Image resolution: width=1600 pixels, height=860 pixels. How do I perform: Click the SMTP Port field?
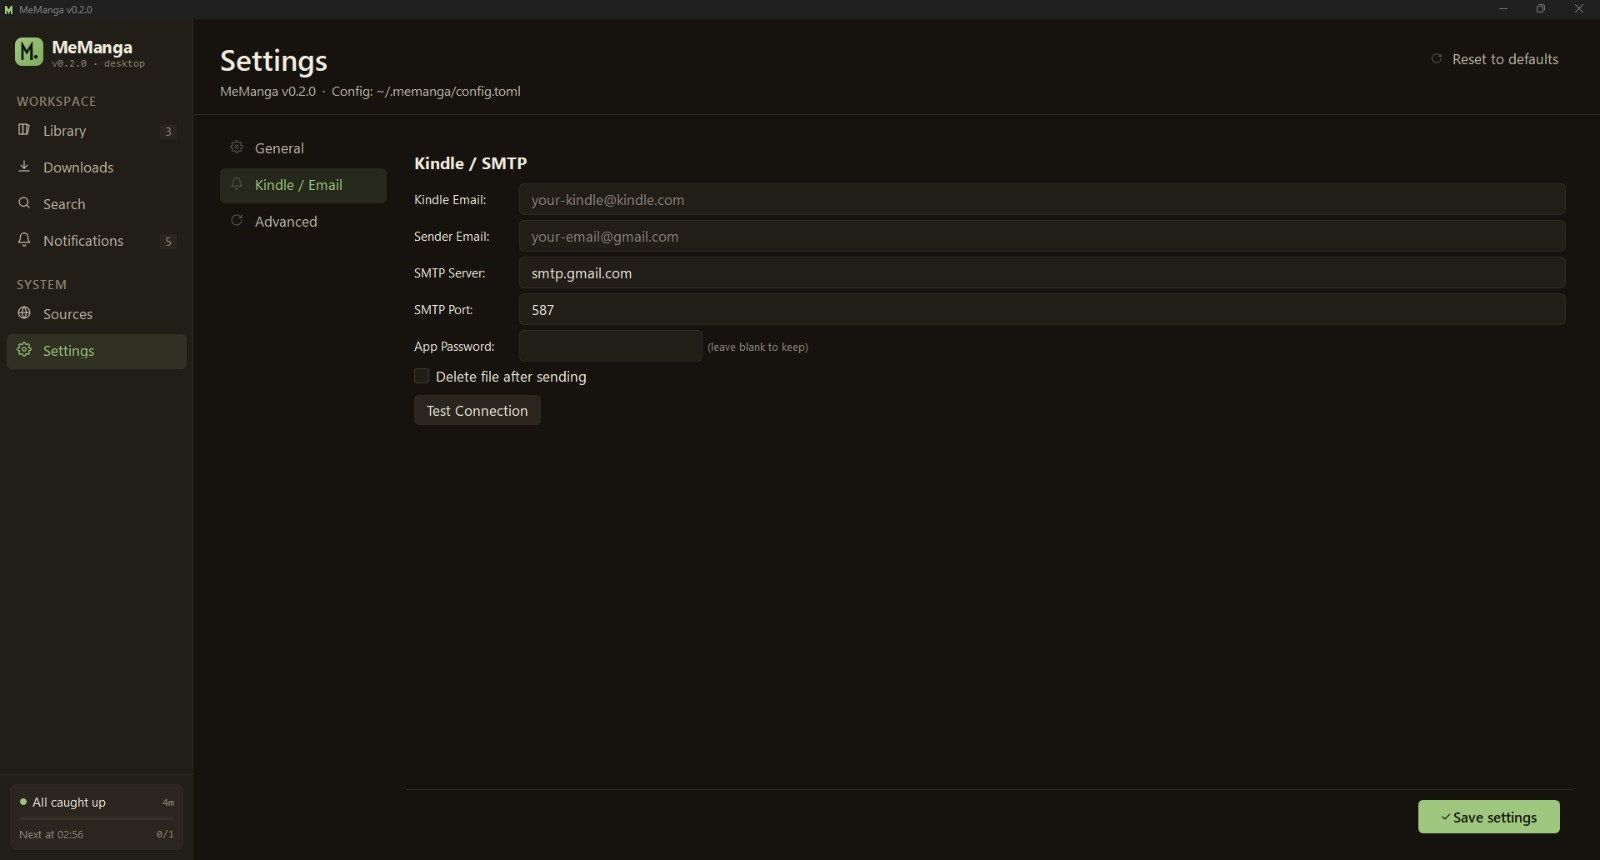coord(1042,309)
